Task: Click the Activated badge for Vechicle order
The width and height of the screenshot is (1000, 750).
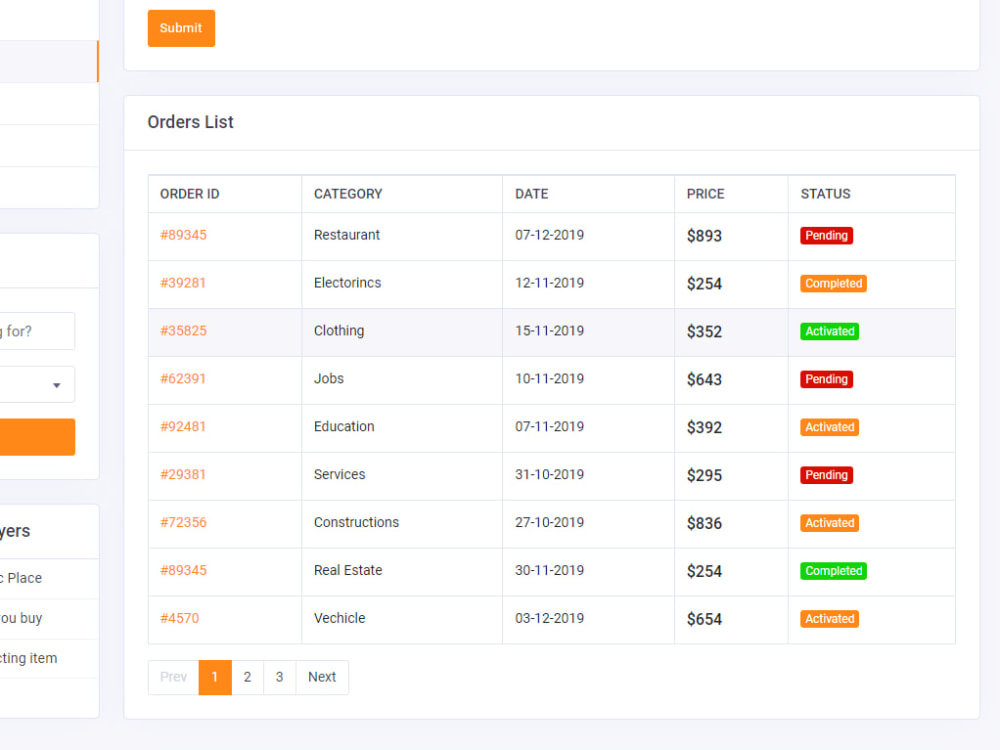Action: coord(830,619)
